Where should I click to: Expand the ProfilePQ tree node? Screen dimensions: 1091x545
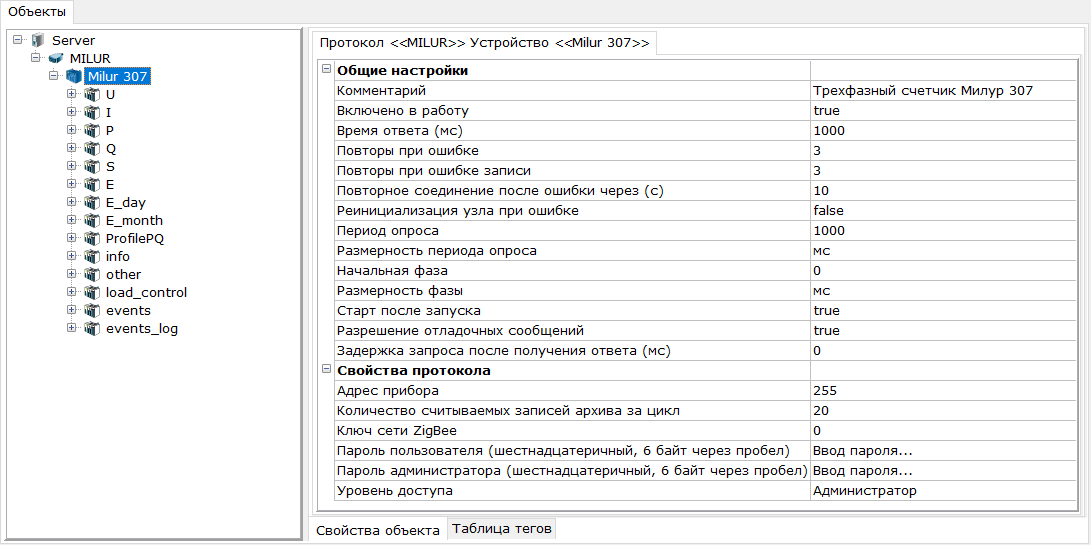(x=72, y=238)
